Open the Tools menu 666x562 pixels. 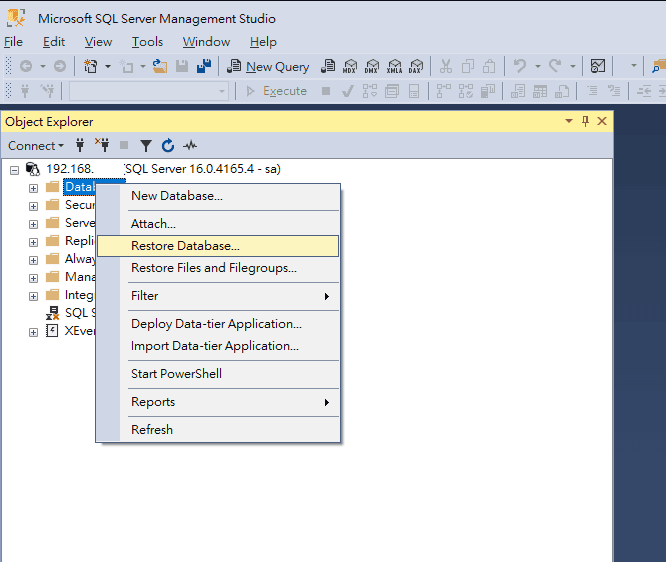click(x=147, y=42)
